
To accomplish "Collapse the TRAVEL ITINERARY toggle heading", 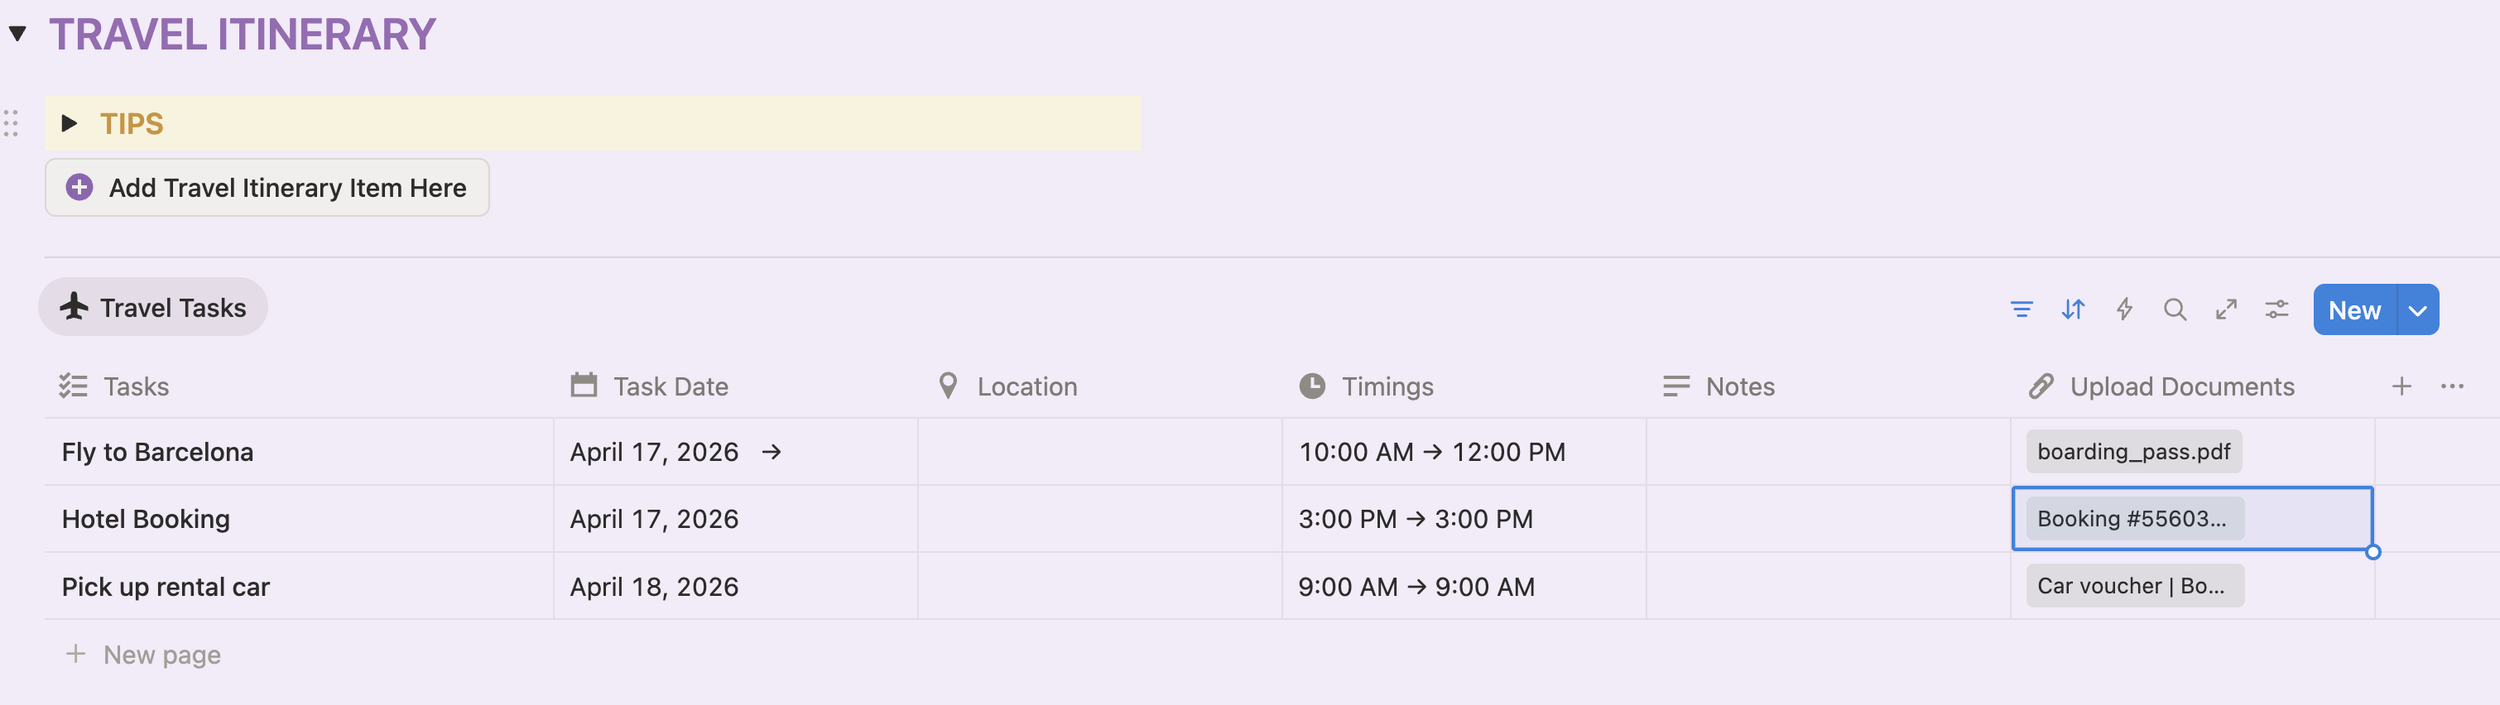I will coord(17,34).
